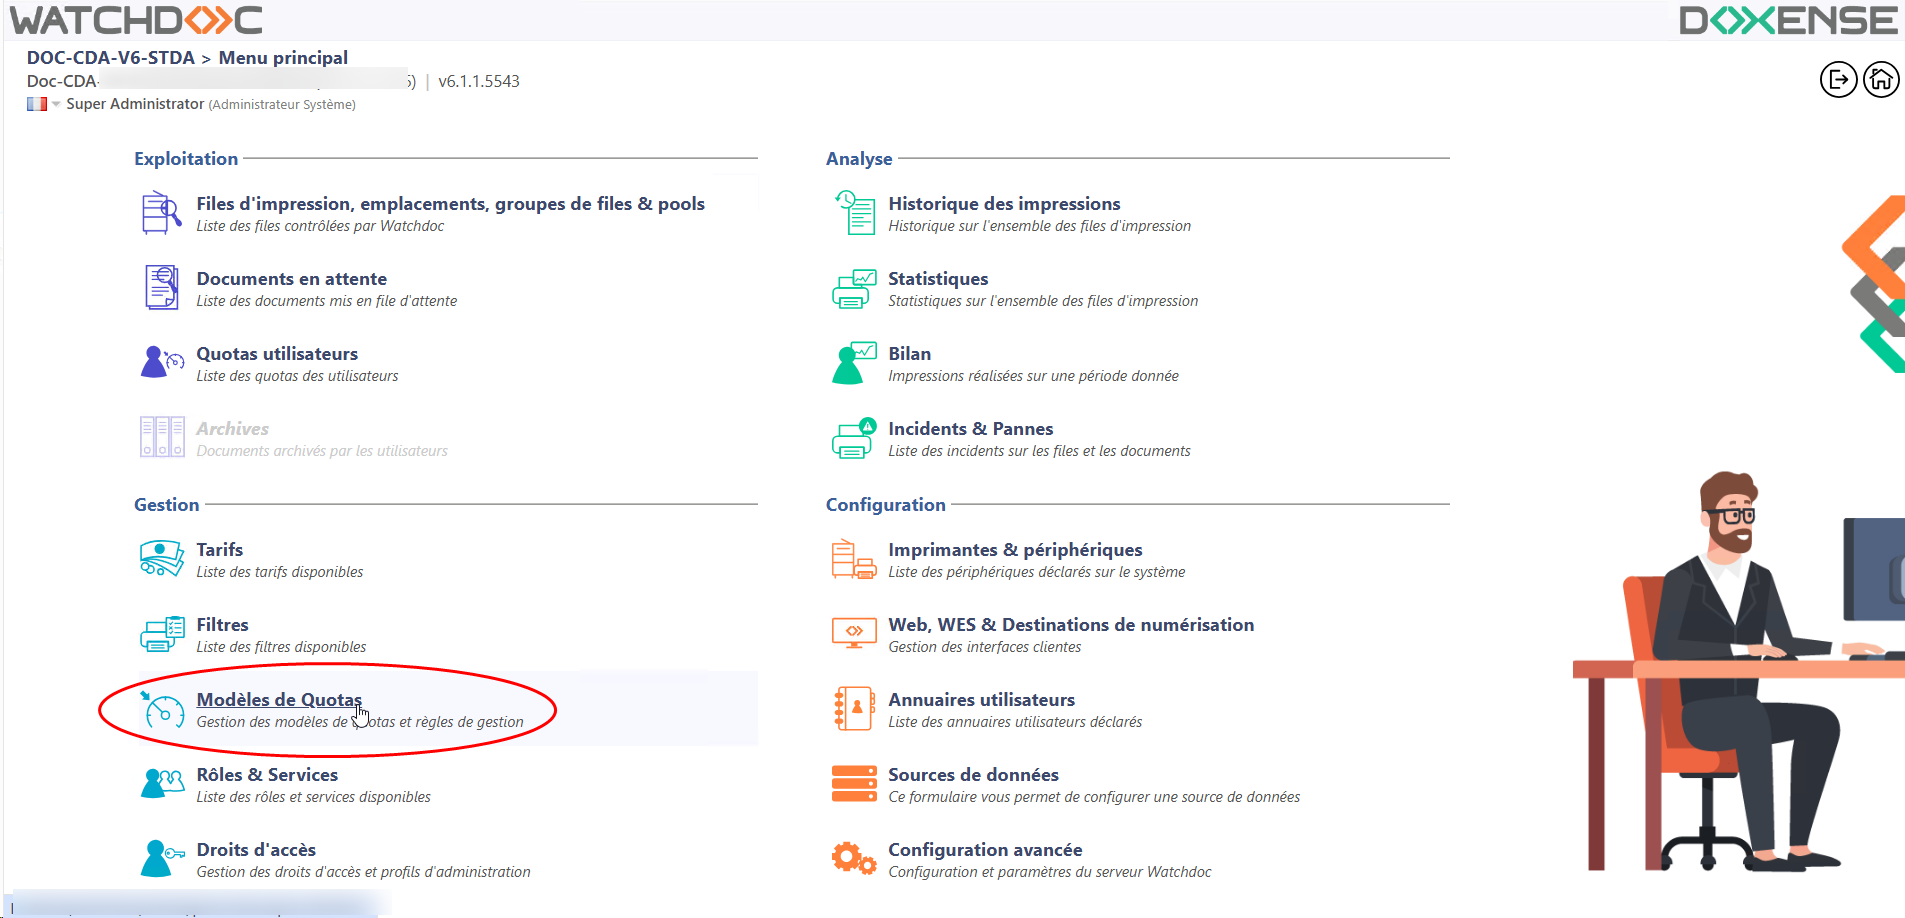Open the language flag dropdown
1905x918 pixels.
pyautogui.click(x=43, y=104)
